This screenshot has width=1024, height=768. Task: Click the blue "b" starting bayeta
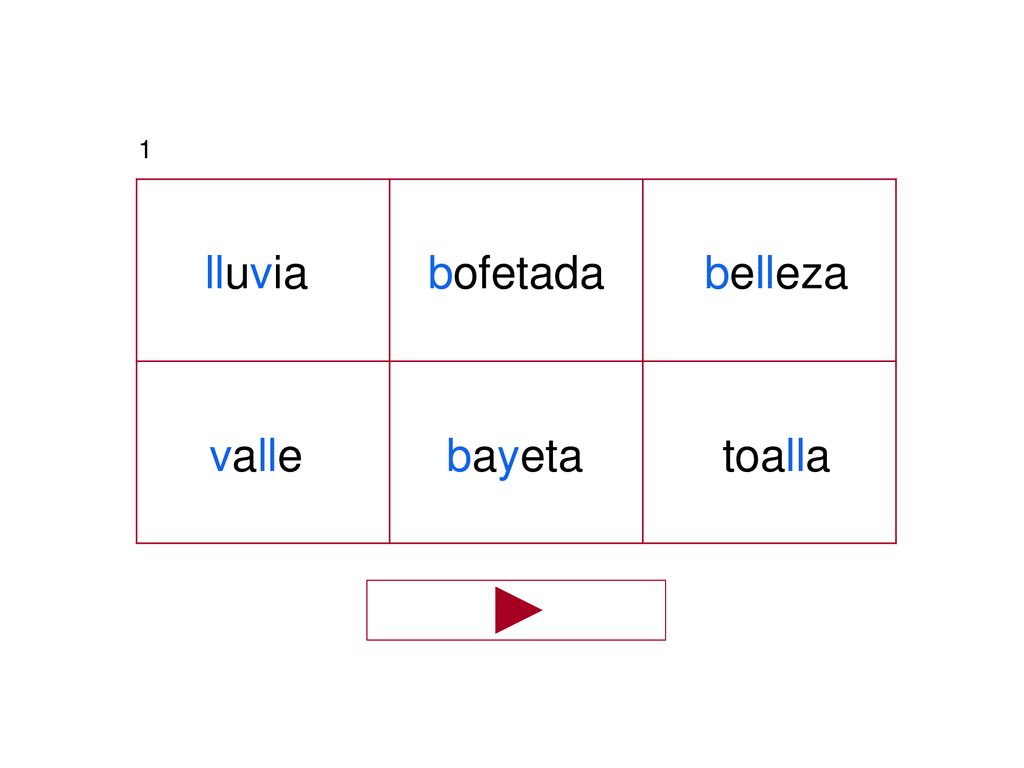pos(459,455)
